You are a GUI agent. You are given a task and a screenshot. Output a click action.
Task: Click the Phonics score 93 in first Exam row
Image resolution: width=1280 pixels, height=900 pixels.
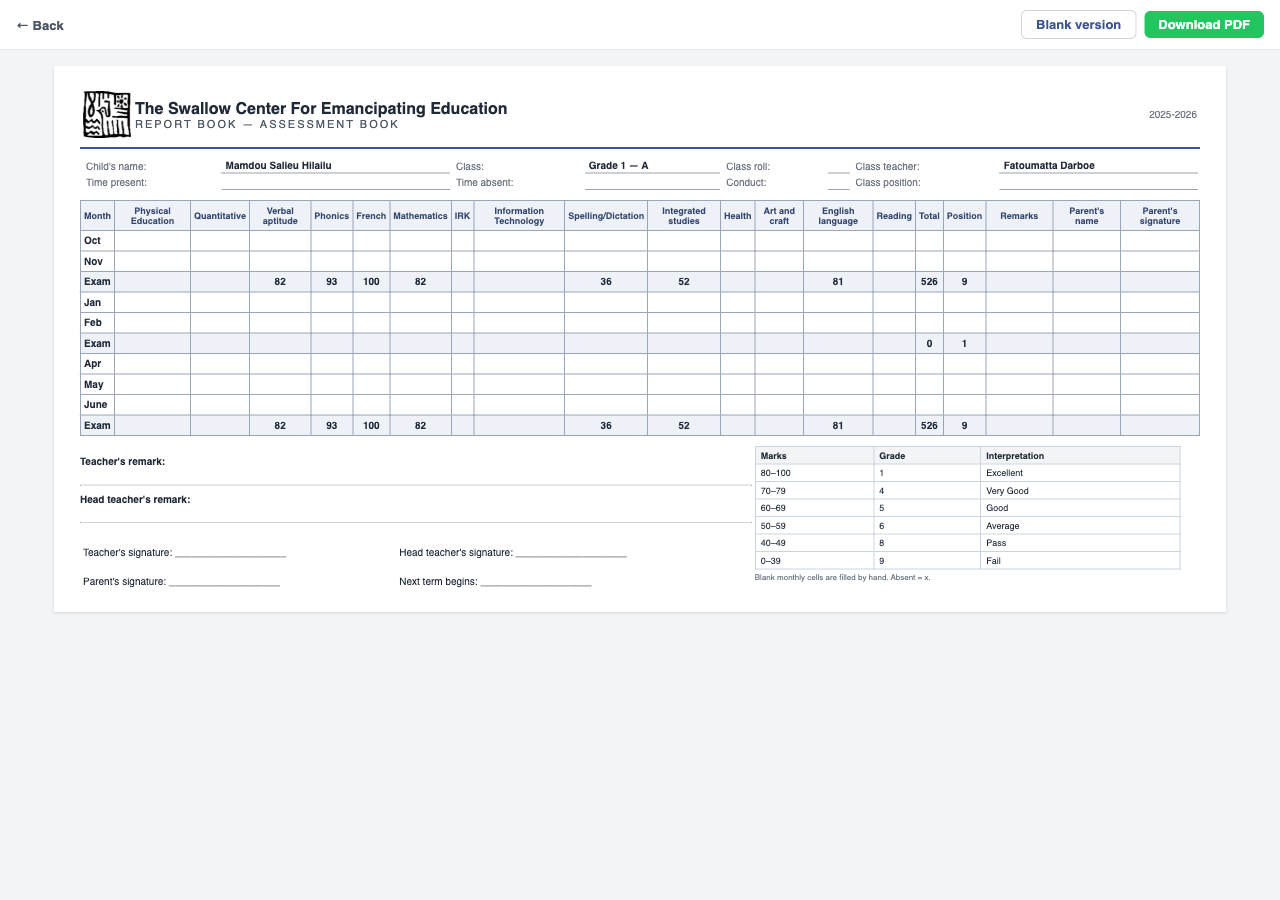[x=332, y=282]
